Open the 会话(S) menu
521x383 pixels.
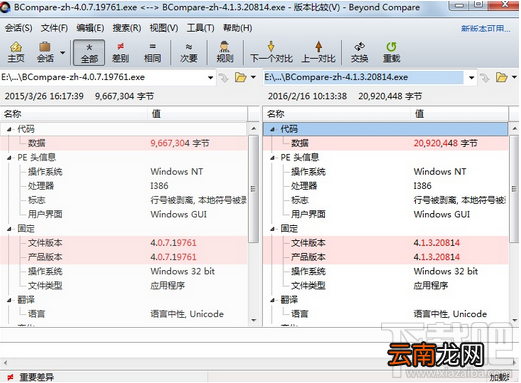click(18, 28)
